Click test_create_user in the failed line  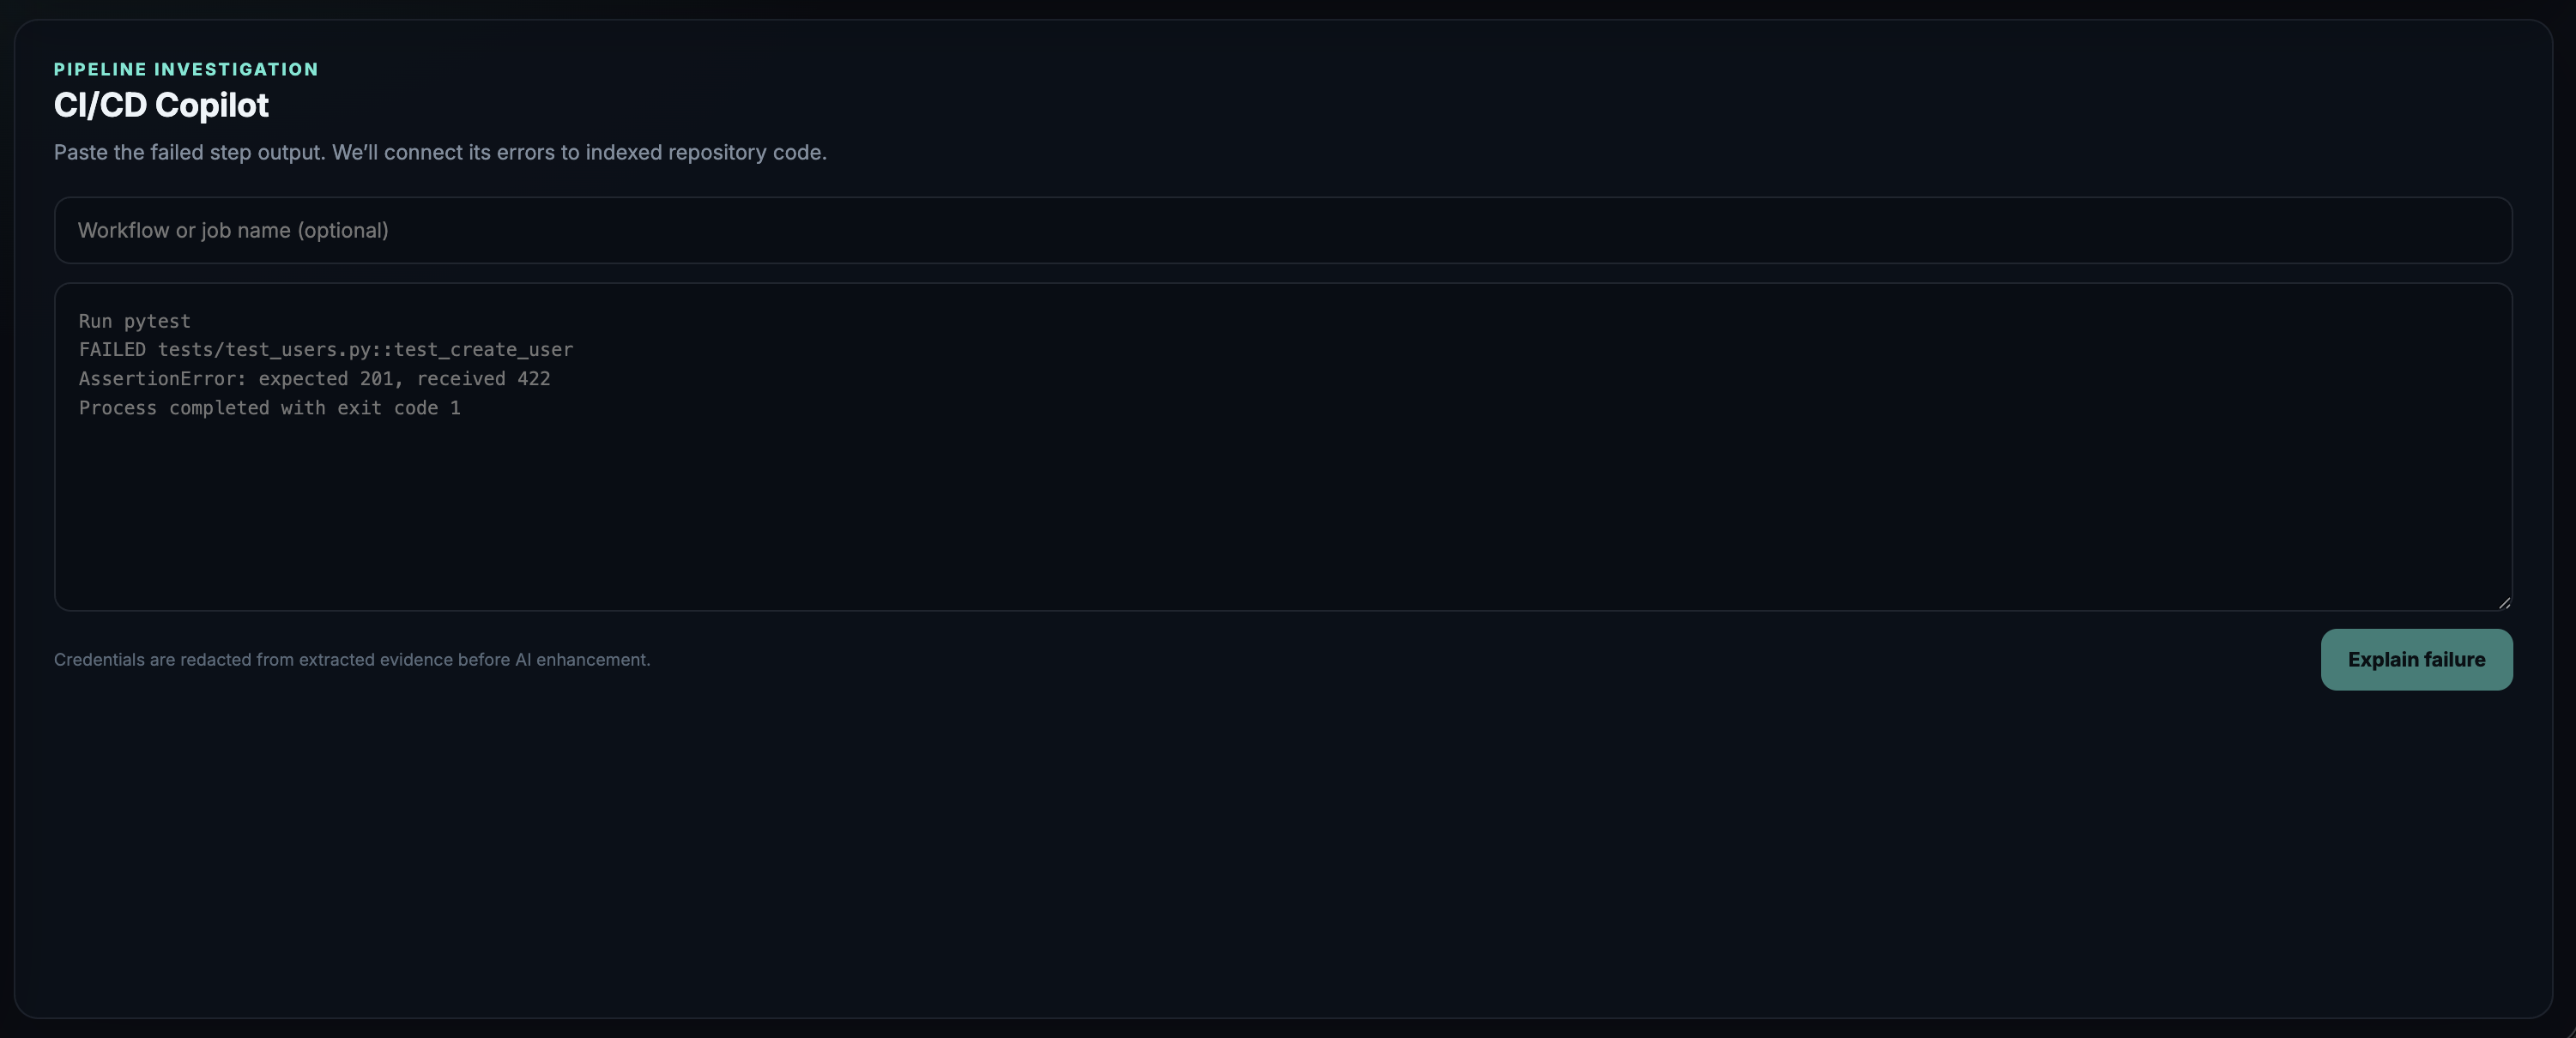click(x=483, y=350)
